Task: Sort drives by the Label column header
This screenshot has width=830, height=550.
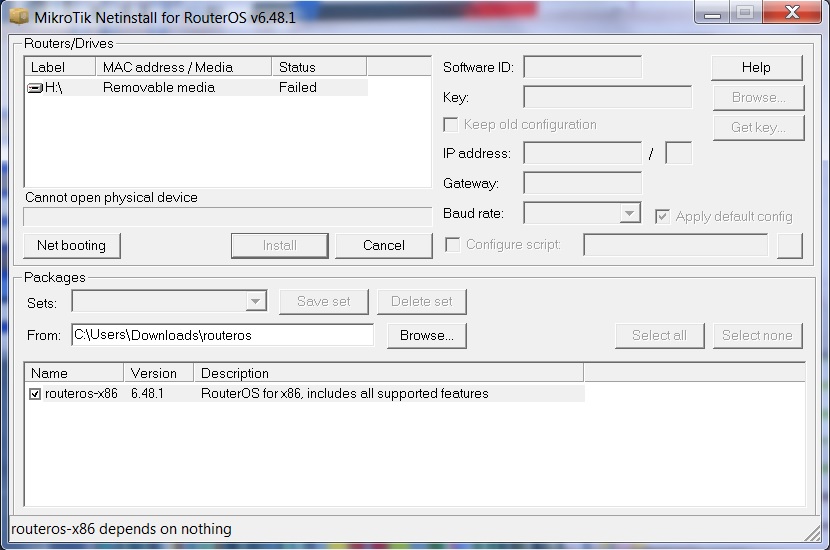Action: pyautogui.click(x=60, y=67)
